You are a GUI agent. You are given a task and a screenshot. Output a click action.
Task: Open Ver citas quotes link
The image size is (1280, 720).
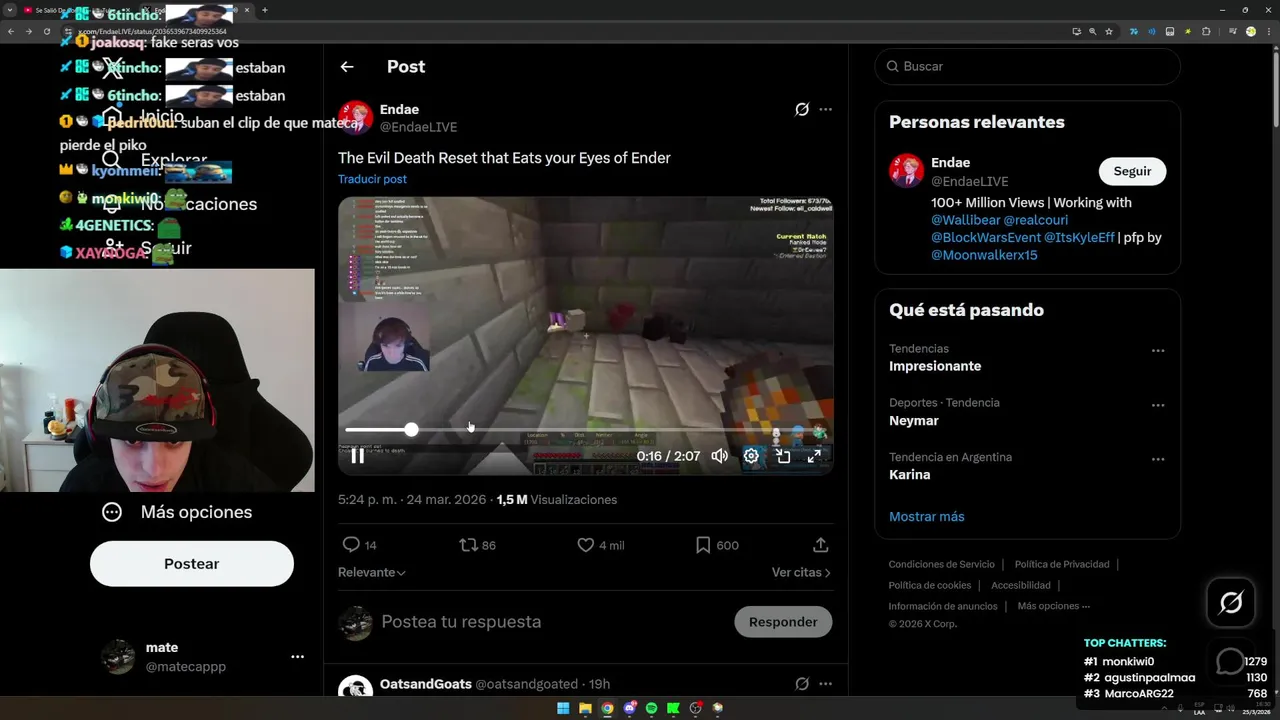click(801, 572)
